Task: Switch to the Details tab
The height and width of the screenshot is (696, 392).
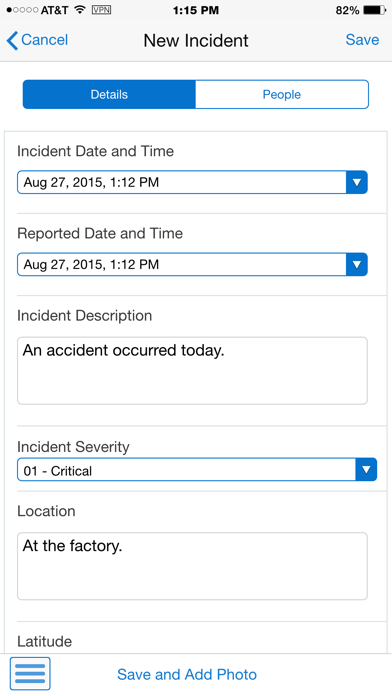Action: click(x=109, y=94)
